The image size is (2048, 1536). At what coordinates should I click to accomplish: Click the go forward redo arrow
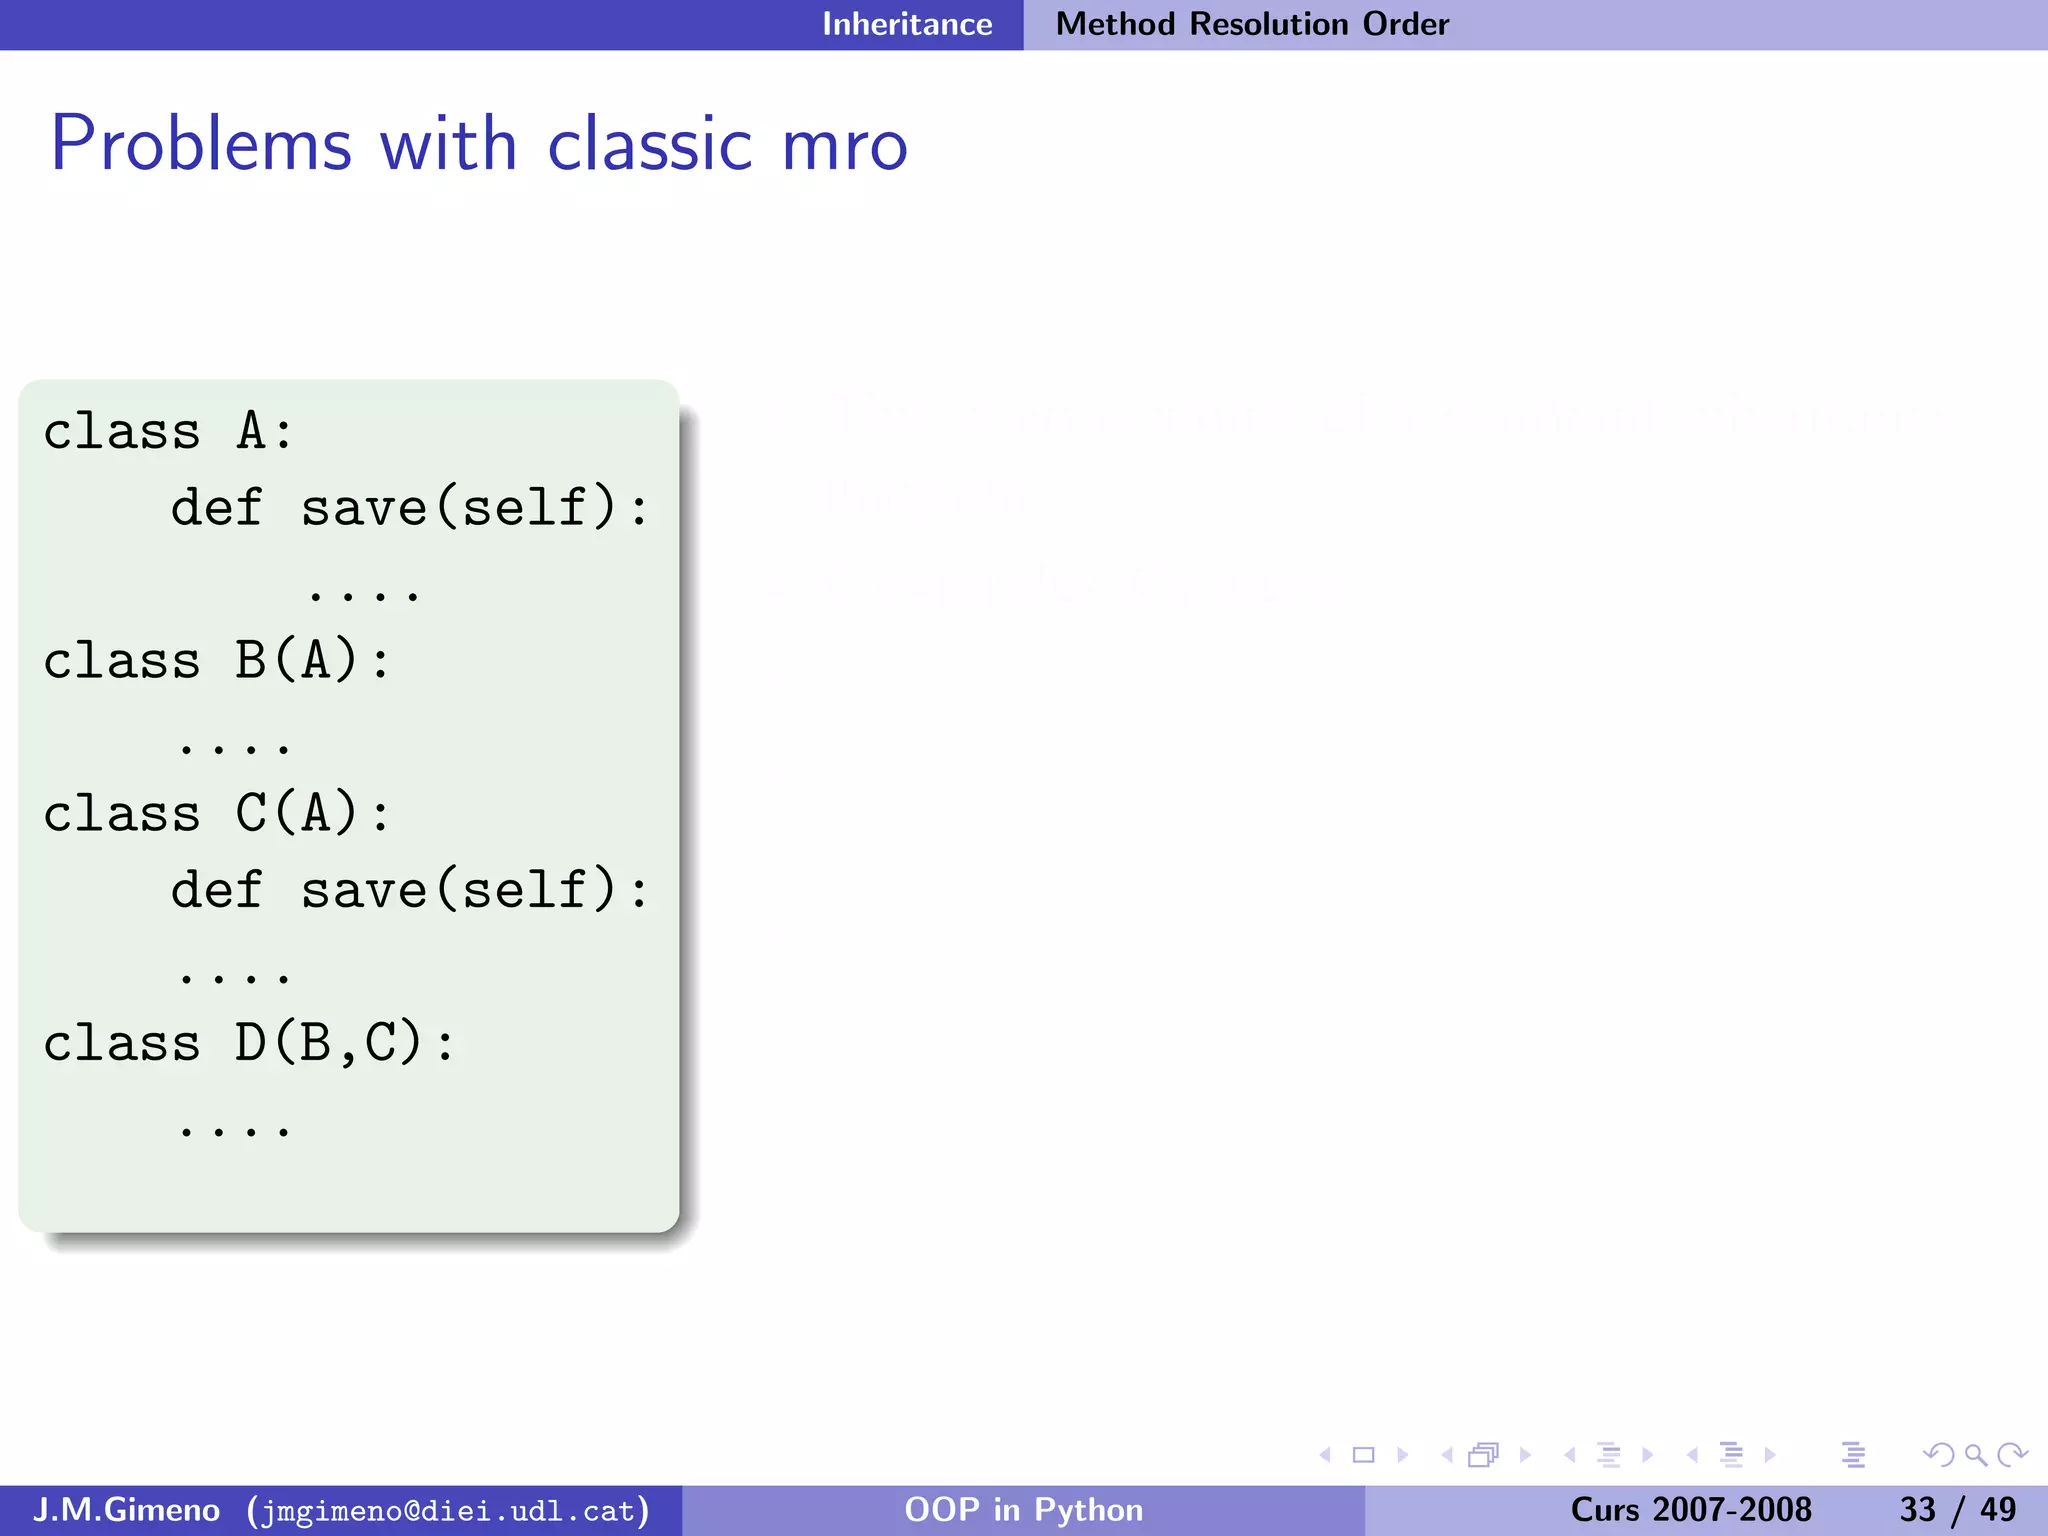[x=2012, y=1455]
